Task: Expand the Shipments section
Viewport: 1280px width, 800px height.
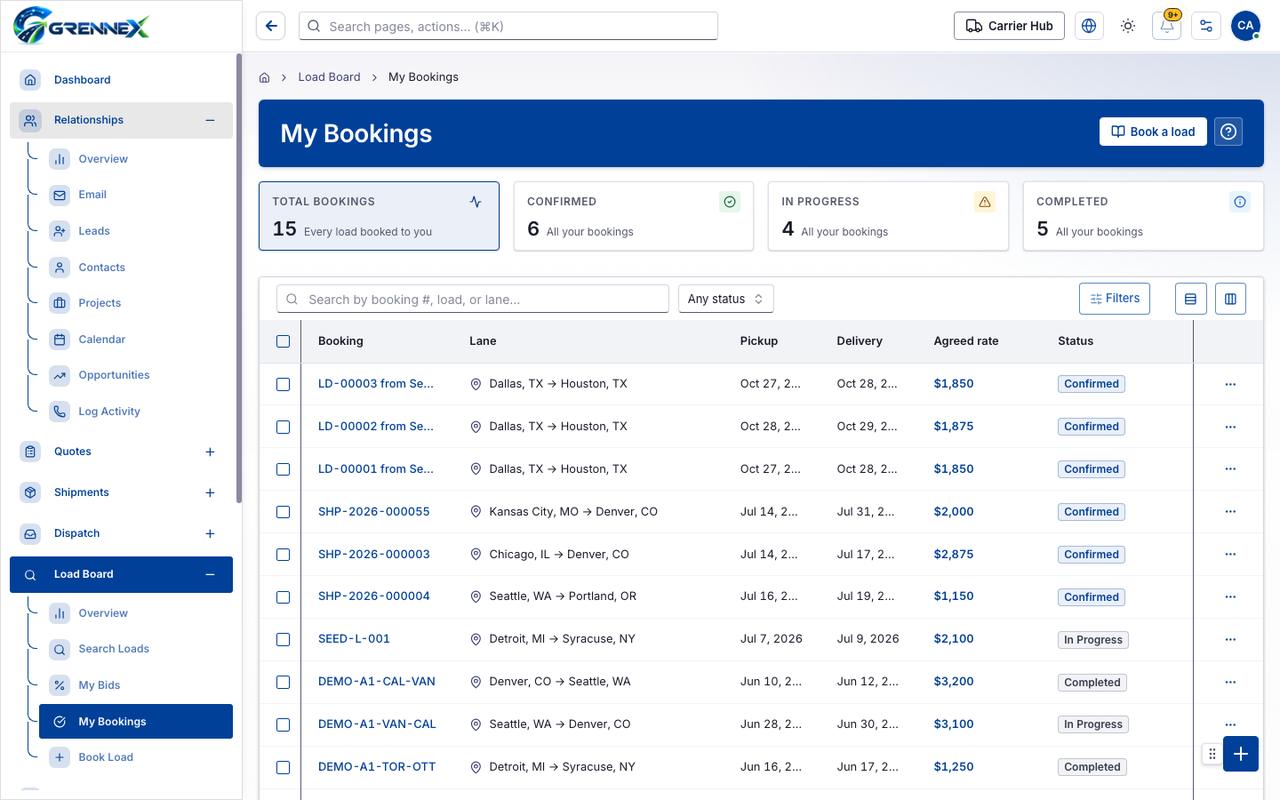Action: point(210,493)
